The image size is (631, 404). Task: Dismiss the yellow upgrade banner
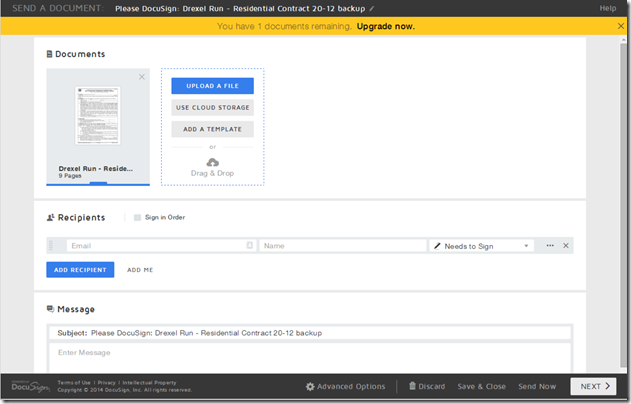(x=621, y=26)
